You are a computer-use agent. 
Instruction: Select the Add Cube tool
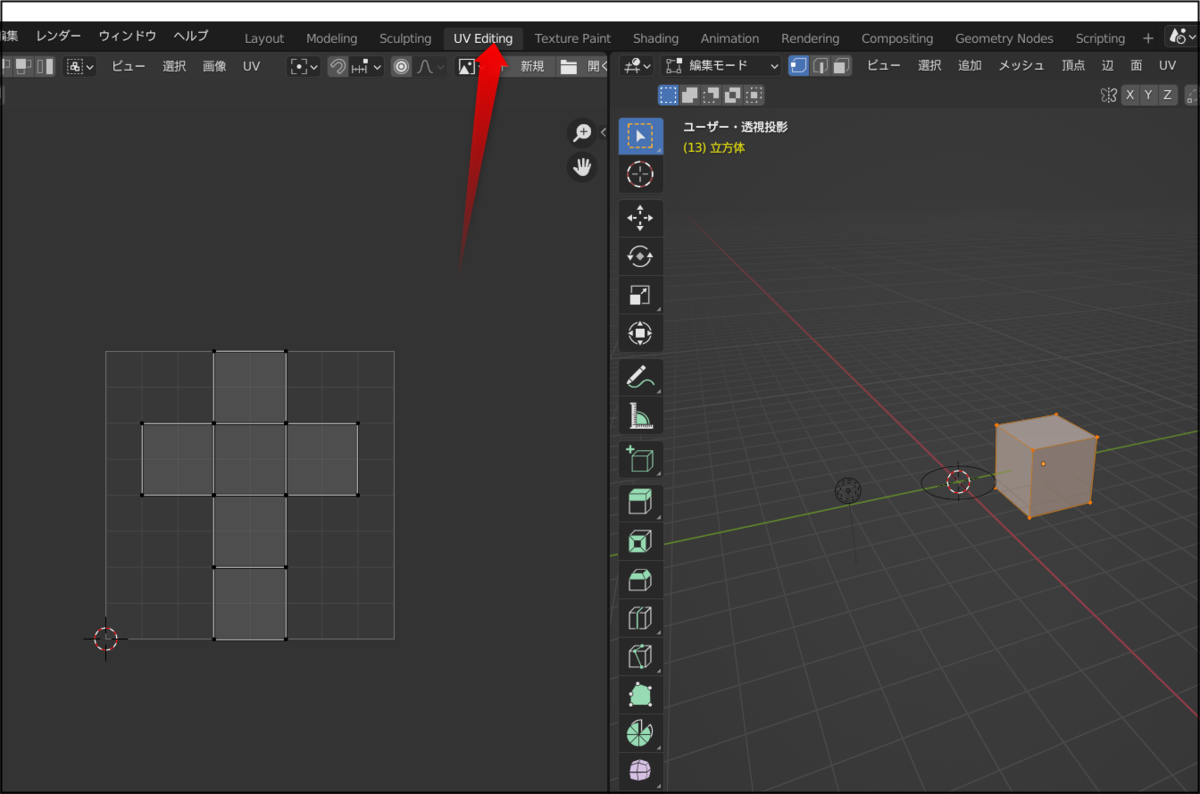(x=640, y=459)
